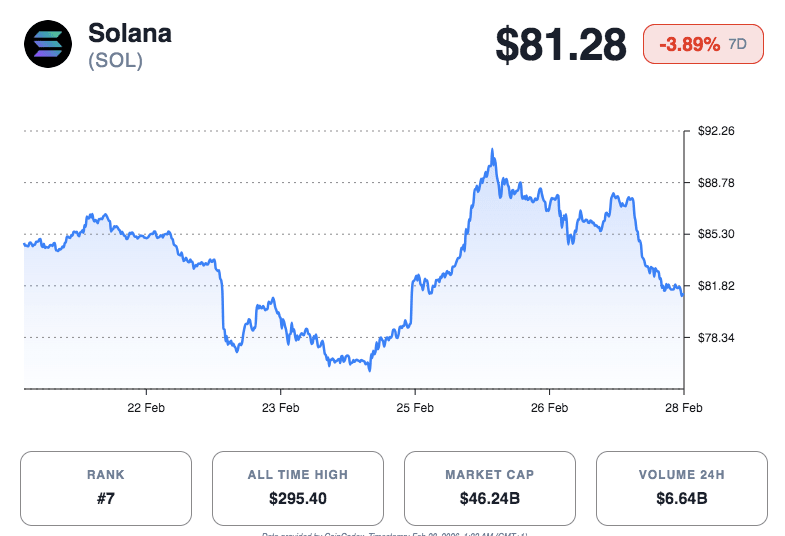
Task: Click the Solana logo icon
Action: point(48,44)
